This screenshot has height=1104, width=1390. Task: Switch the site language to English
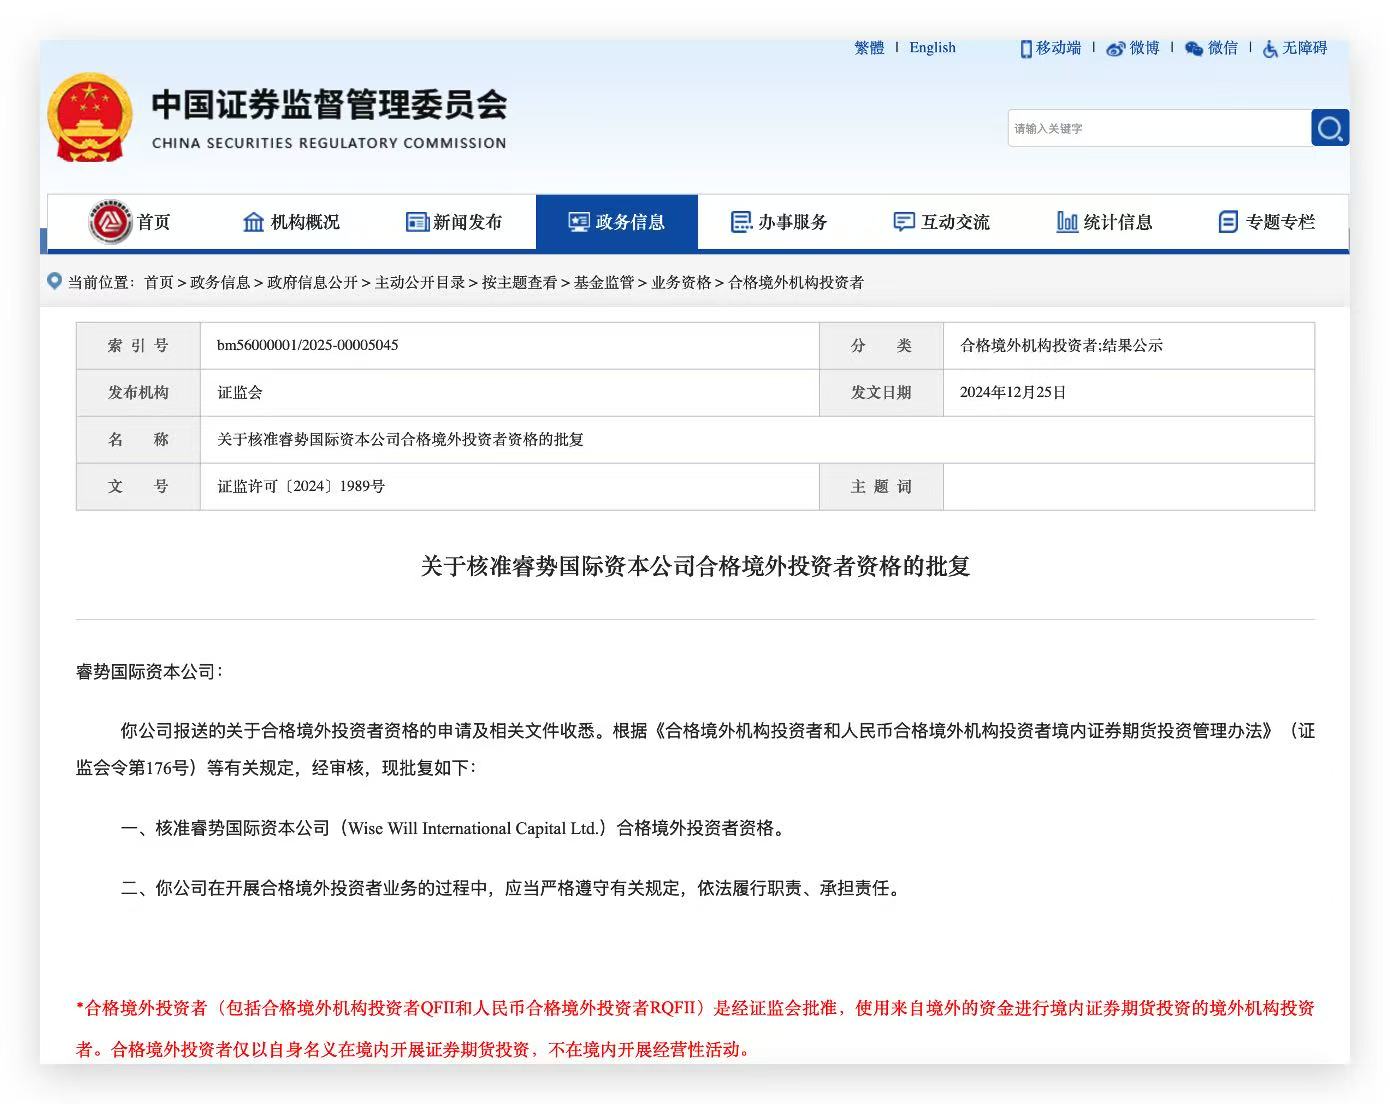coord(932,48)
